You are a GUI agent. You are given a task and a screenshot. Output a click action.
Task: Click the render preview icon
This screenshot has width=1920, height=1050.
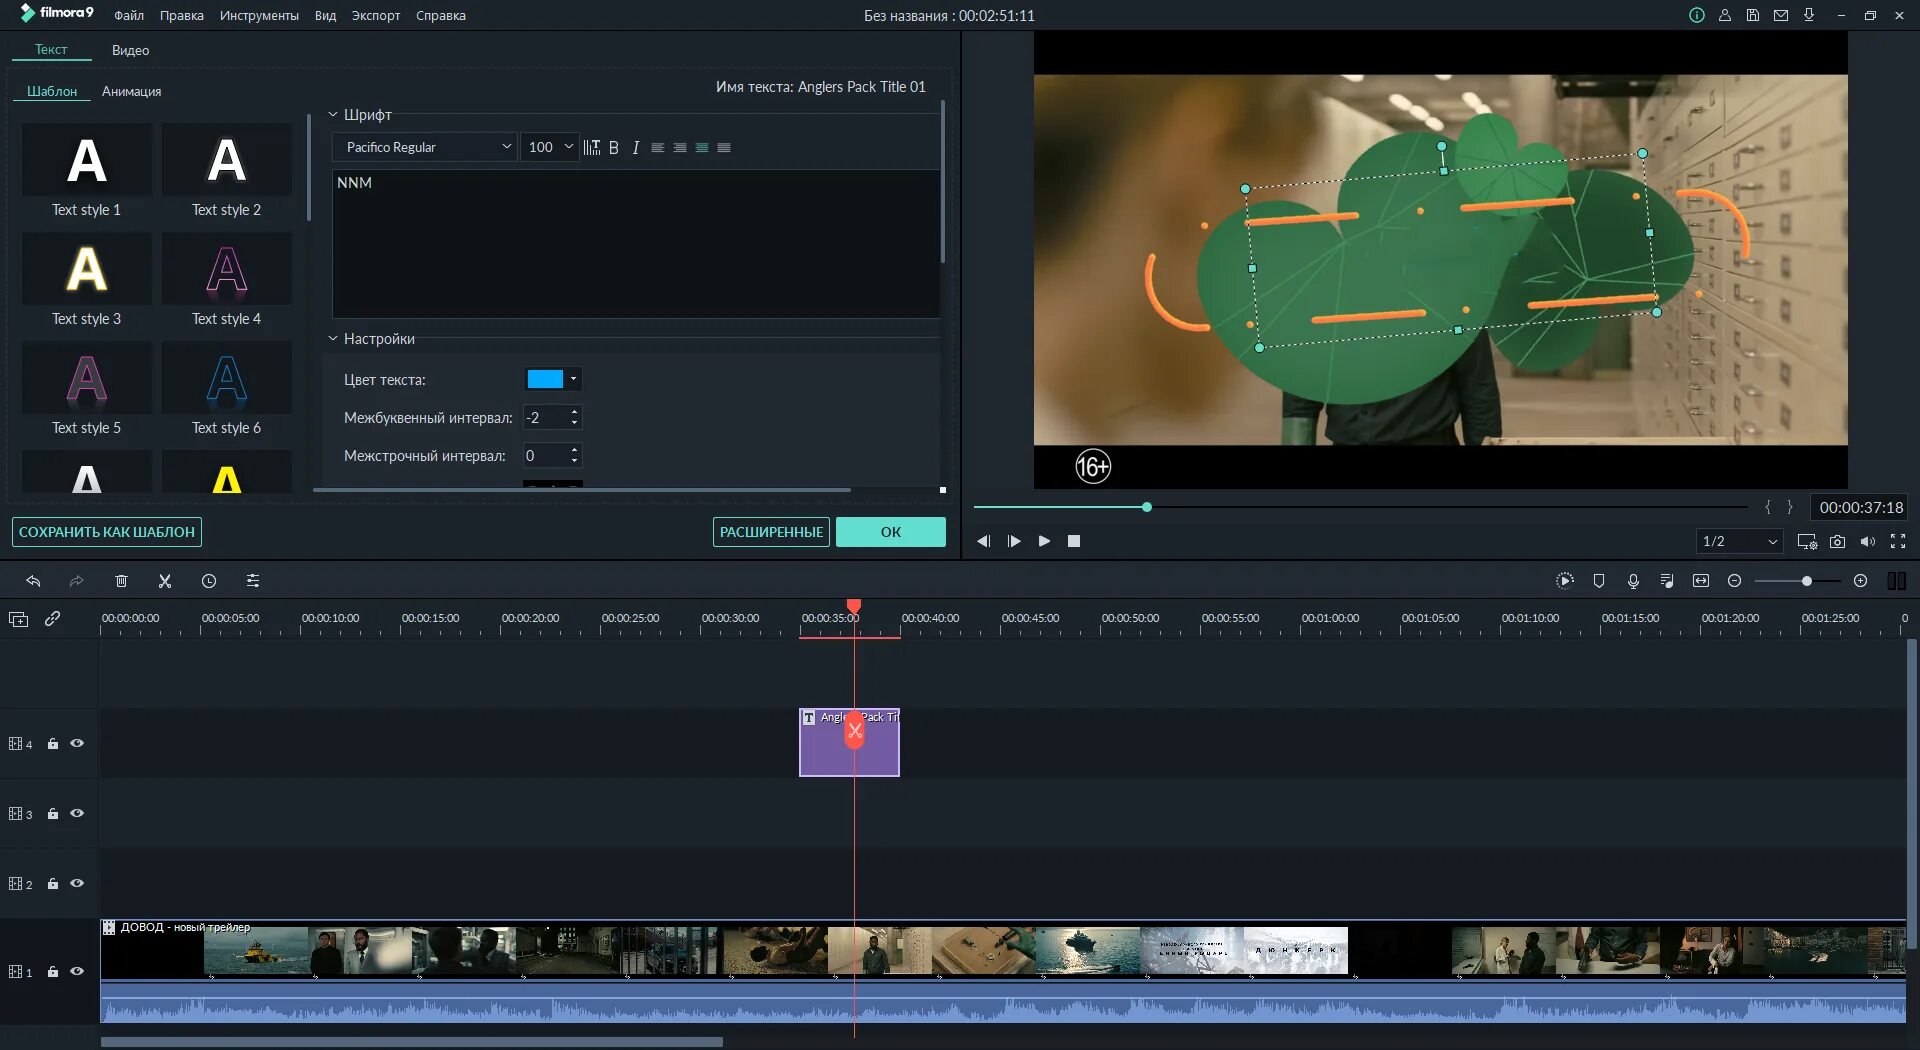point(1565,581)
